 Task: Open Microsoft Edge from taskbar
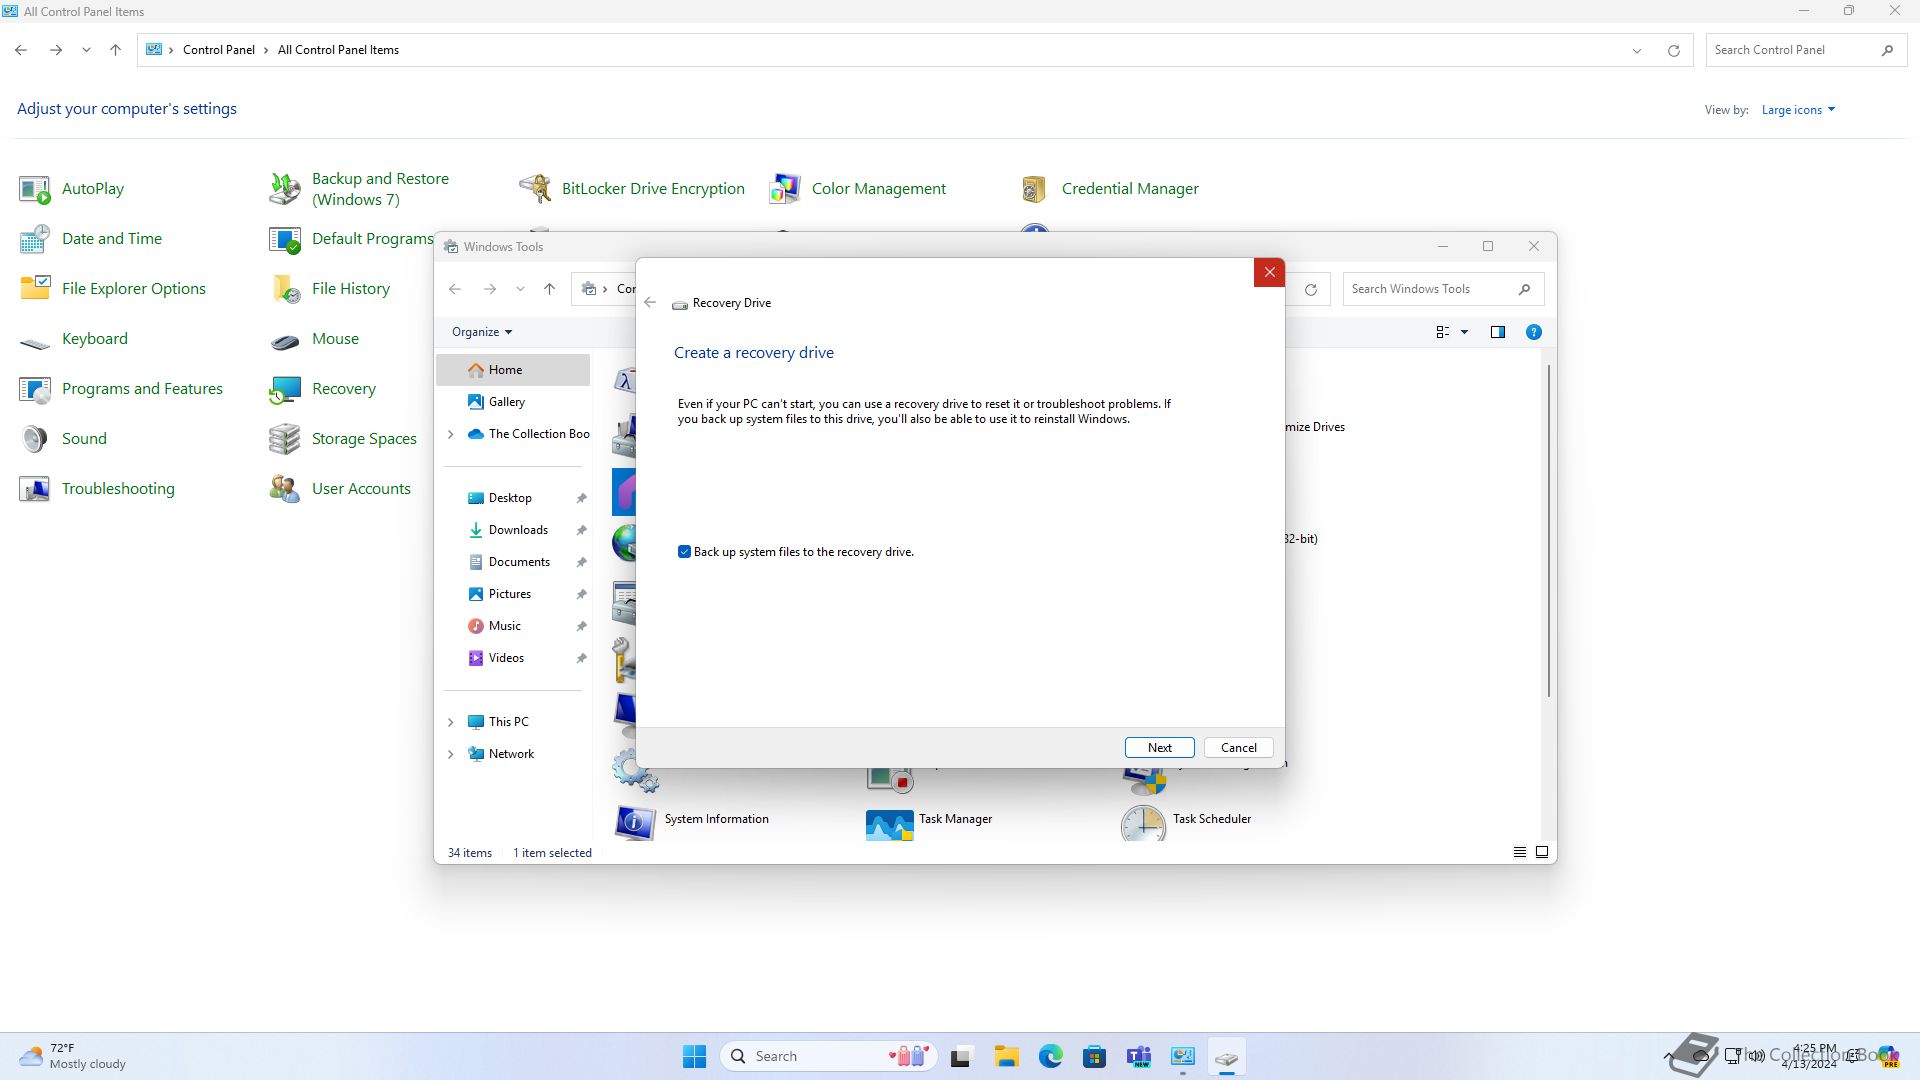coord(1050,1056)
